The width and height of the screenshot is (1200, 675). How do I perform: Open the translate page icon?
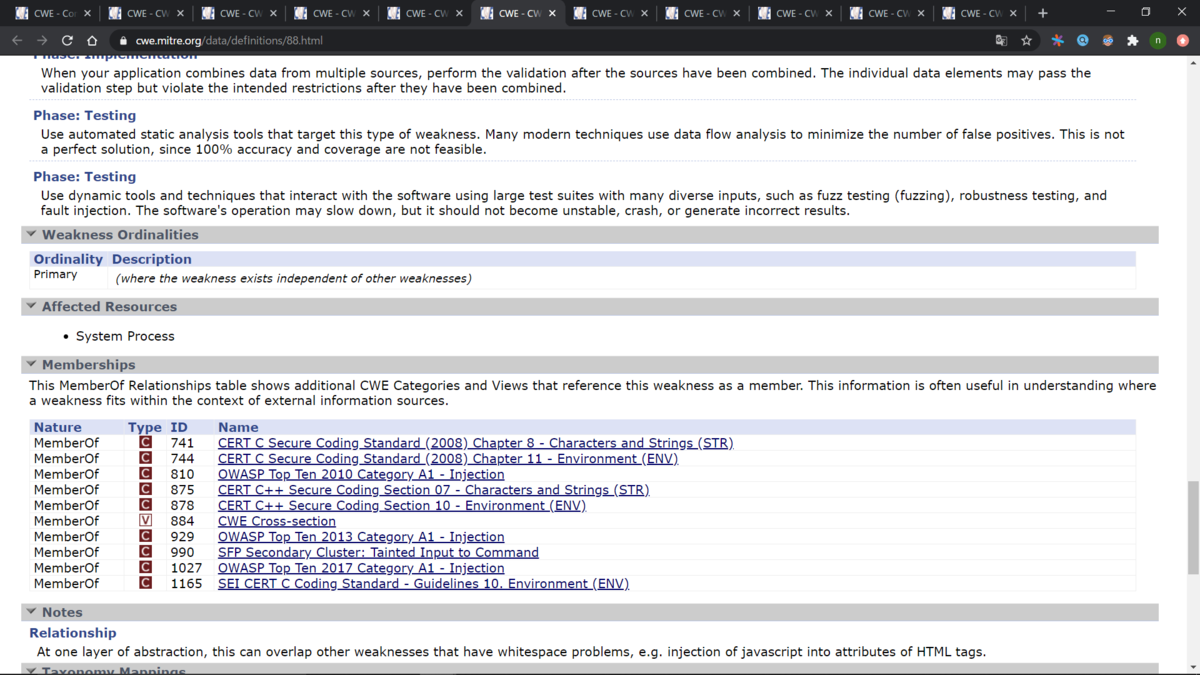point(1001,41)
